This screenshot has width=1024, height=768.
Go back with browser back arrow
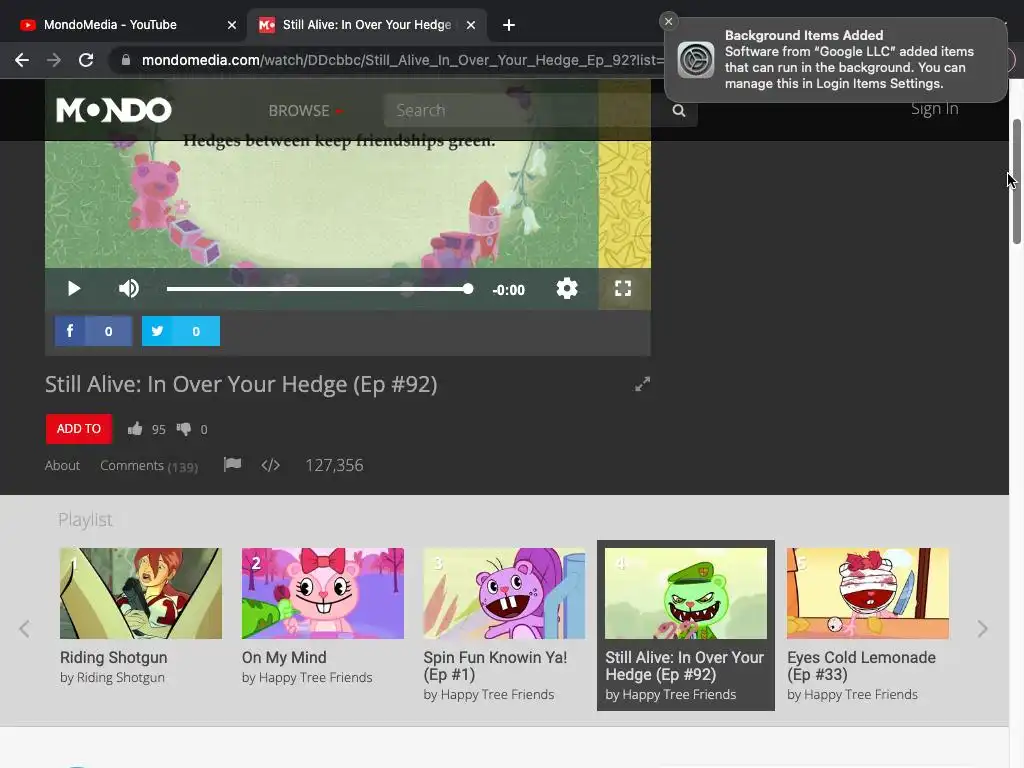tap(22, 60)
